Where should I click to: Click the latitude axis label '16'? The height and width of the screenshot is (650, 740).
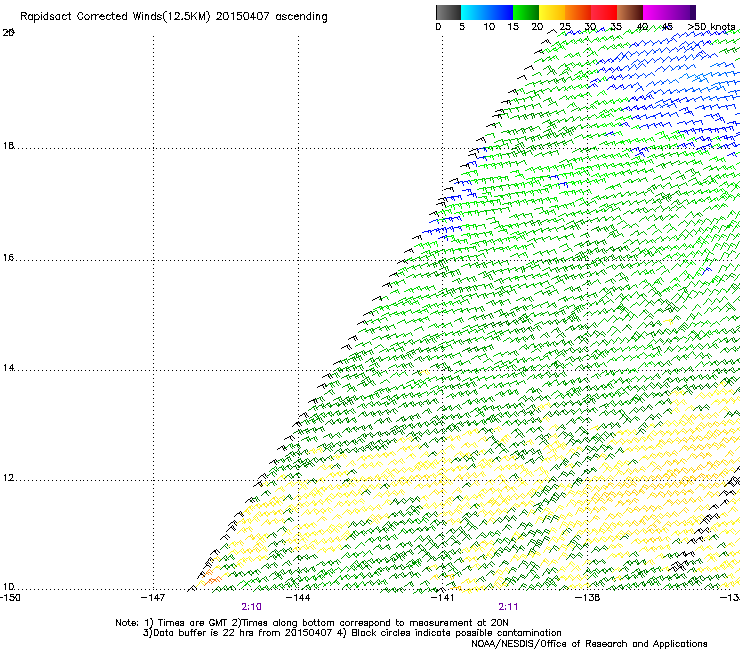(x=8, y=258)
